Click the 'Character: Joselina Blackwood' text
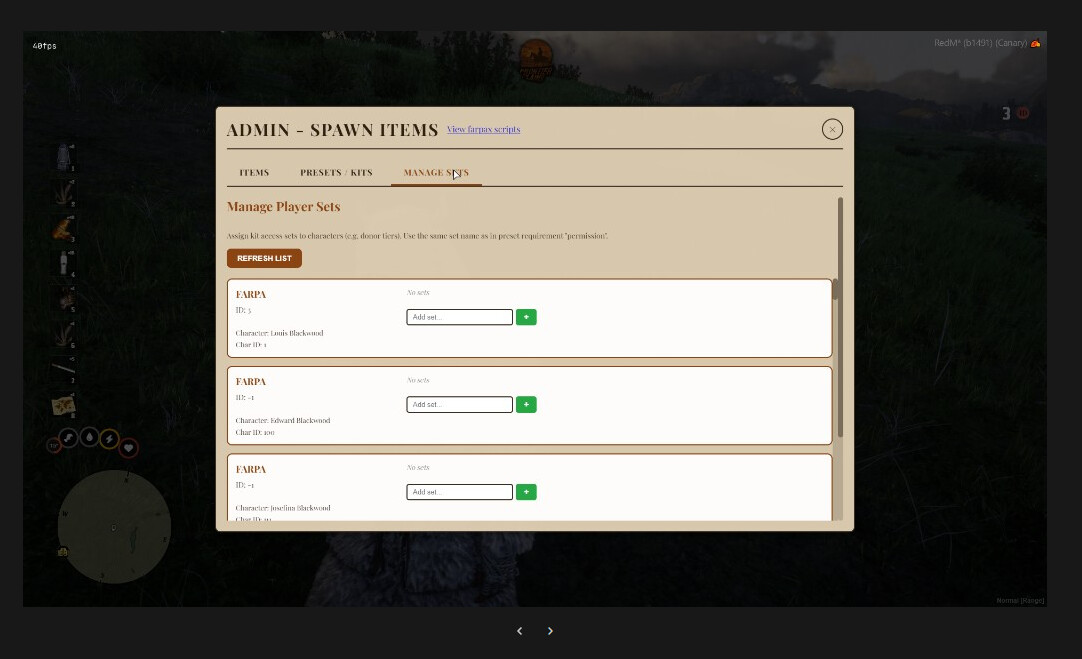Viewport: 1082px width, 659px height. 283,508
